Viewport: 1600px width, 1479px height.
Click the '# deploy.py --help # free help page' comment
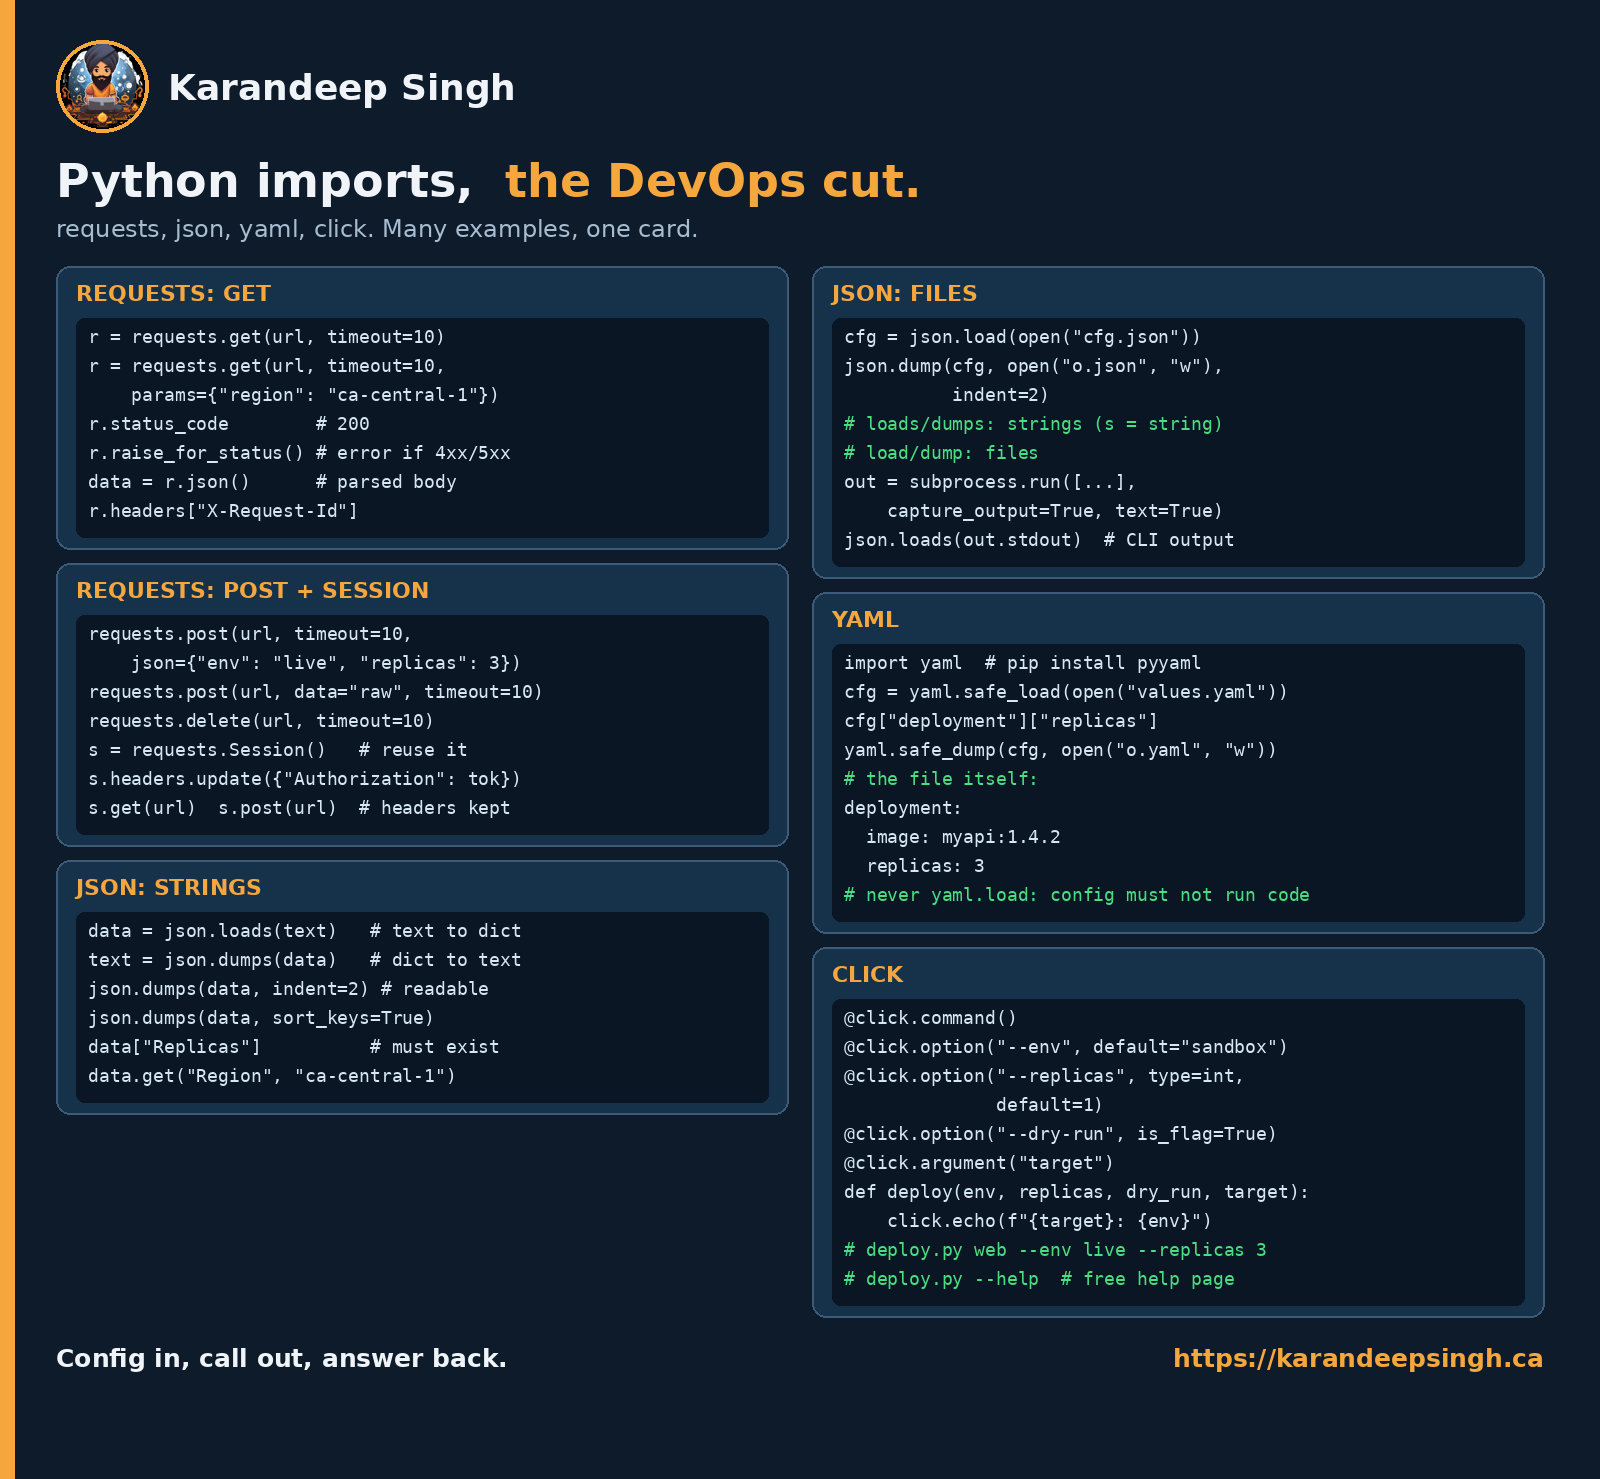tap(1039, 1279)
